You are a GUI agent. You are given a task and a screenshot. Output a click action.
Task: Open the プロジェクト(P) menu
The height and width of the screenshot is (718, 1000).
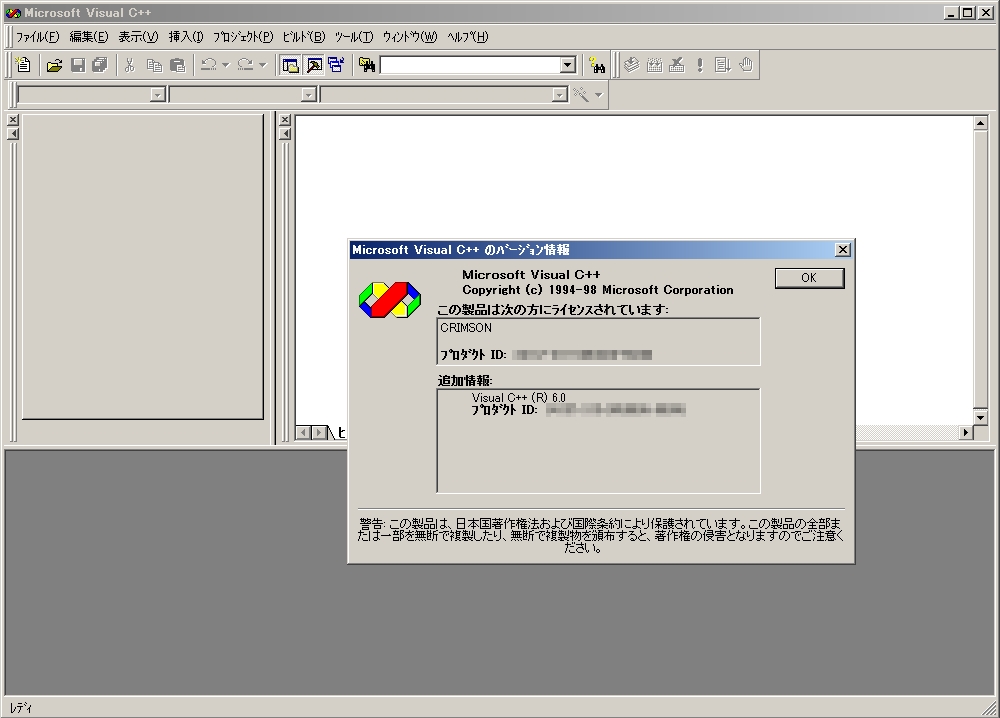click(243, 37)
